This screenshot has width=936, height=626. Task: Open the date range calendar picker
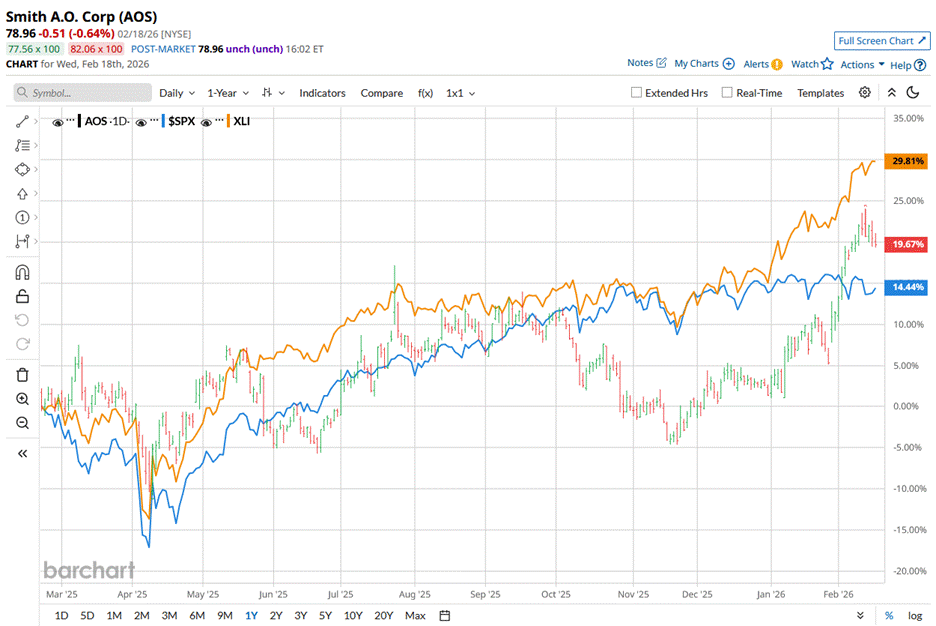pos(445,615)
